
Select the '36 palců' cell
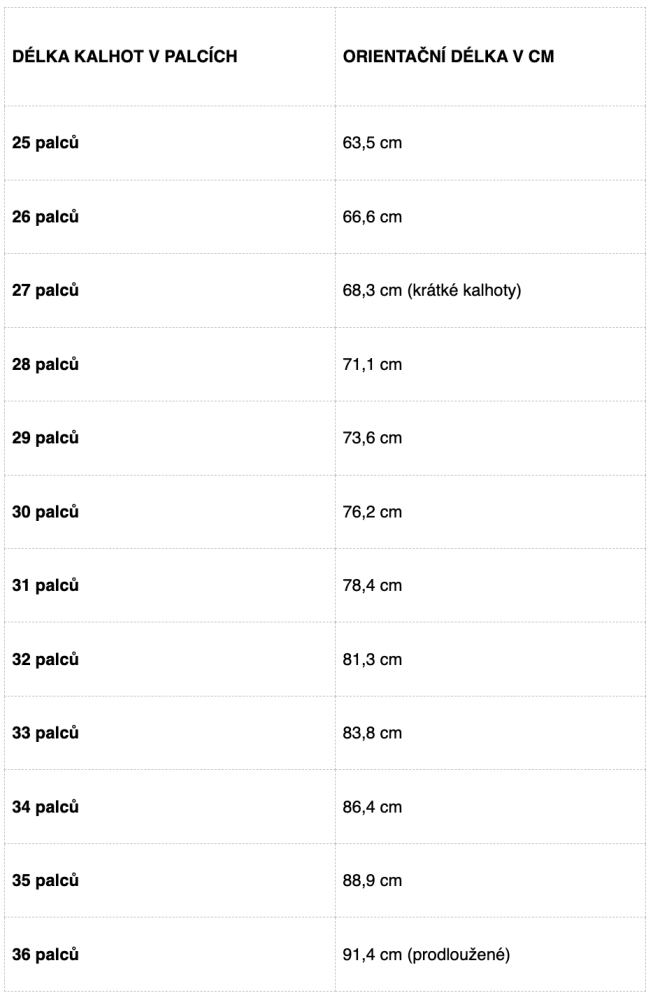(x=46, y=955)
